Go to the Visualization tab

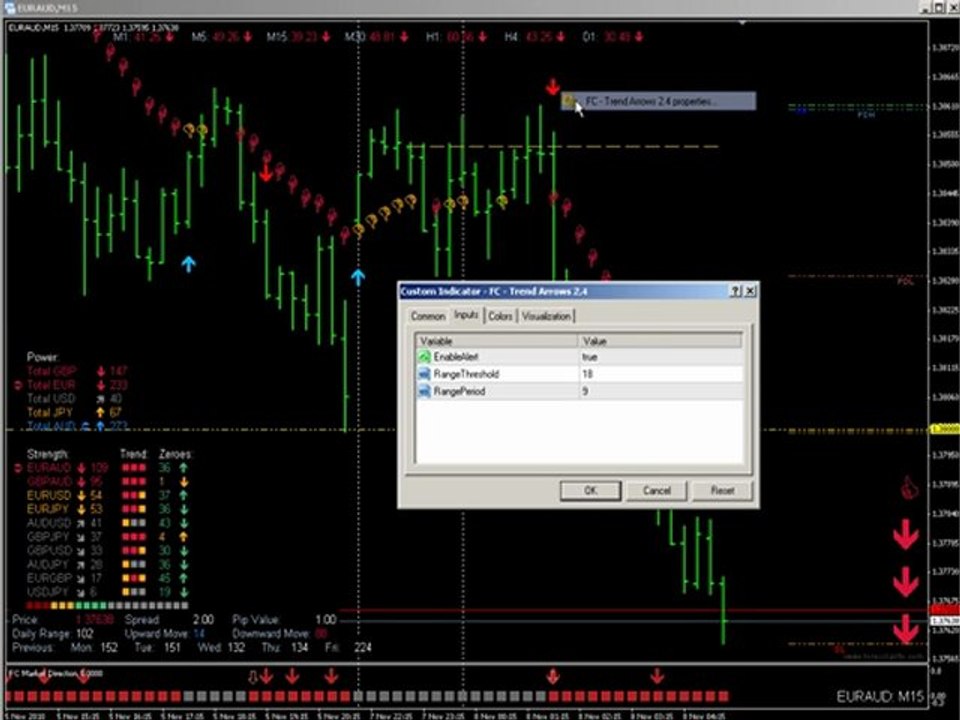(546, 316)
